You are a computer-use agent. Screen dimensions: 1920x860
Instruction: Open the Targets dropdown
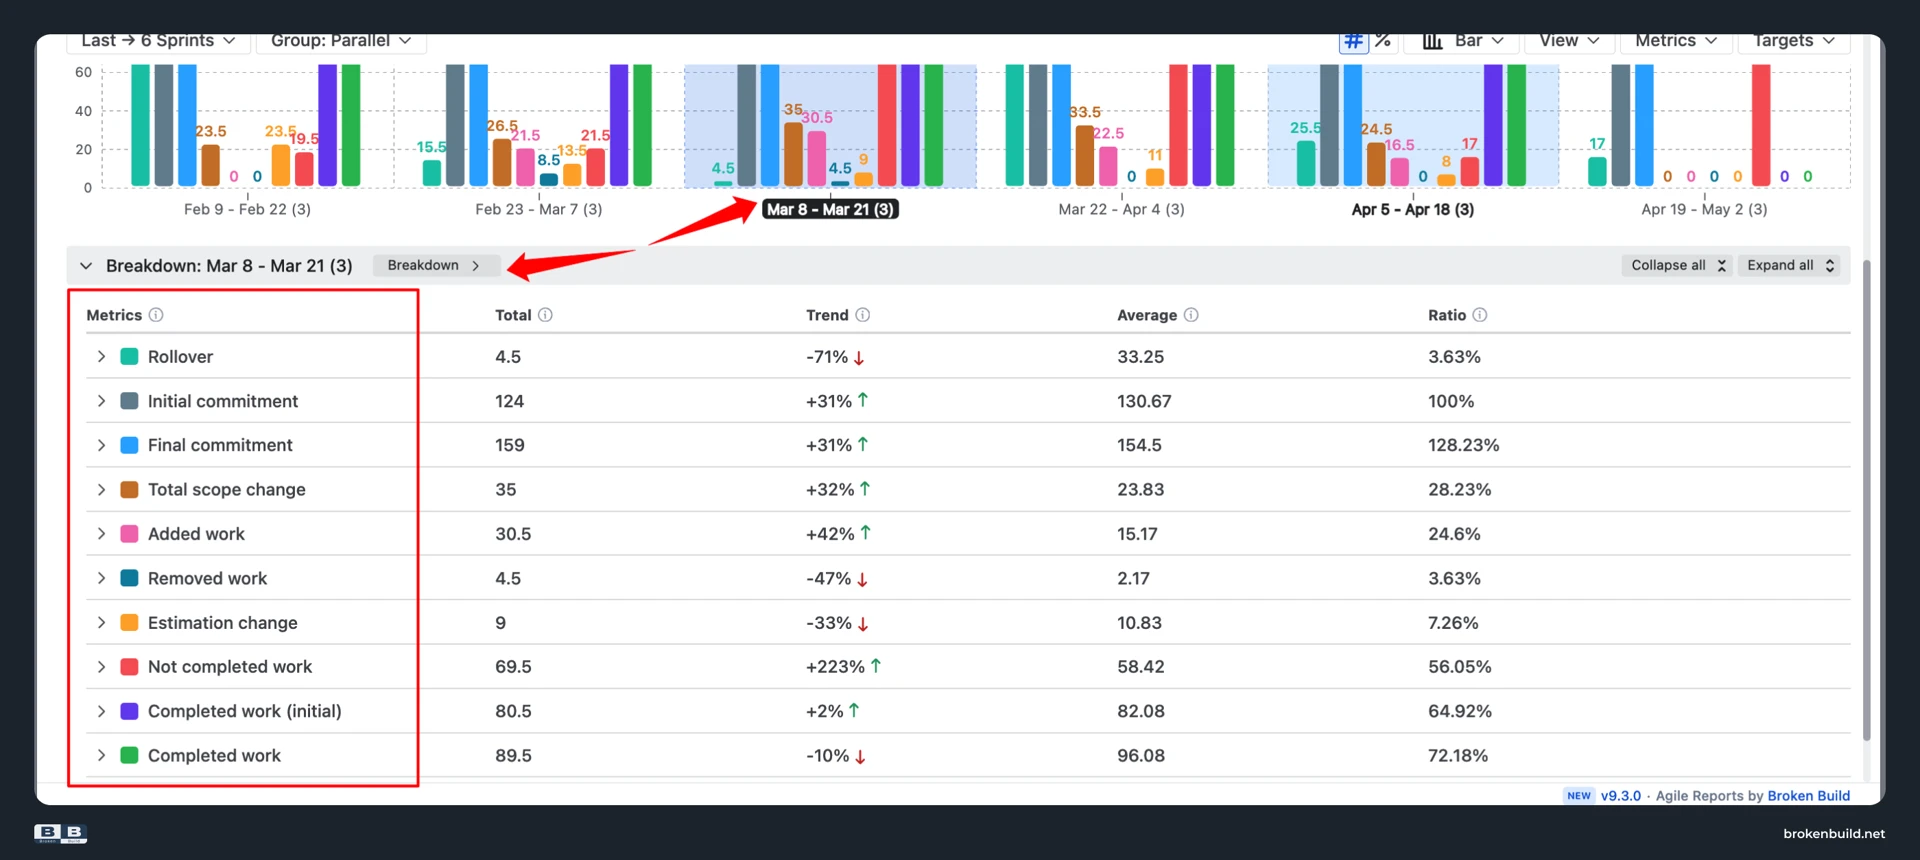point(1794,41)
